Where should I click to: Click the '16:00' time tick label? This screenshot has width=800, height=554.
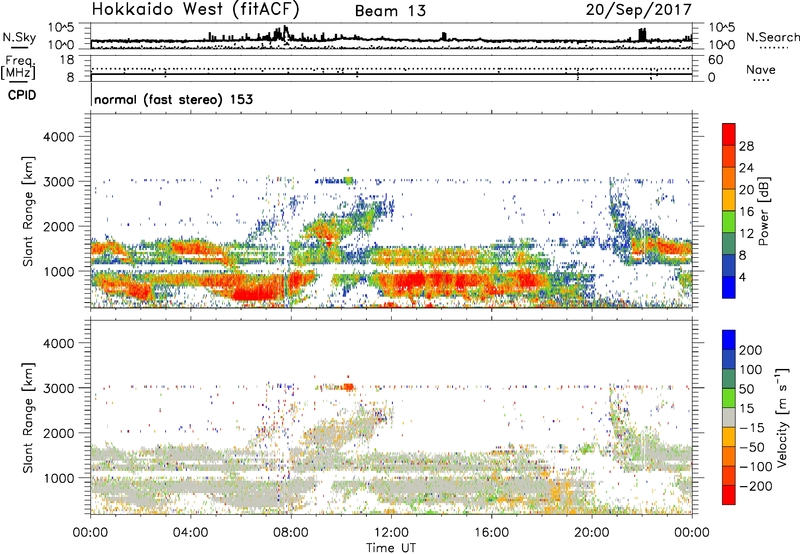[x=491, y=533]
